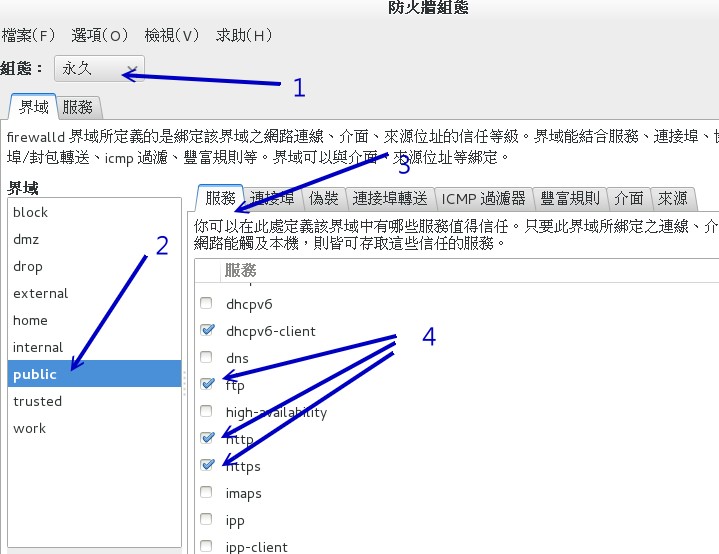Open the 檢視(V) menu
719x554 pixels.
172,35
